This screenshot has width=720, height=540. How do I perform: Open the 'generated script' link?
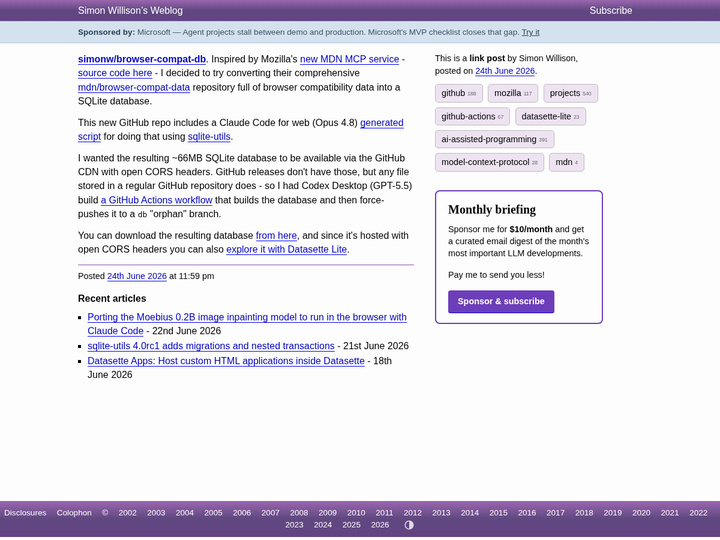[x=382, y=123]
